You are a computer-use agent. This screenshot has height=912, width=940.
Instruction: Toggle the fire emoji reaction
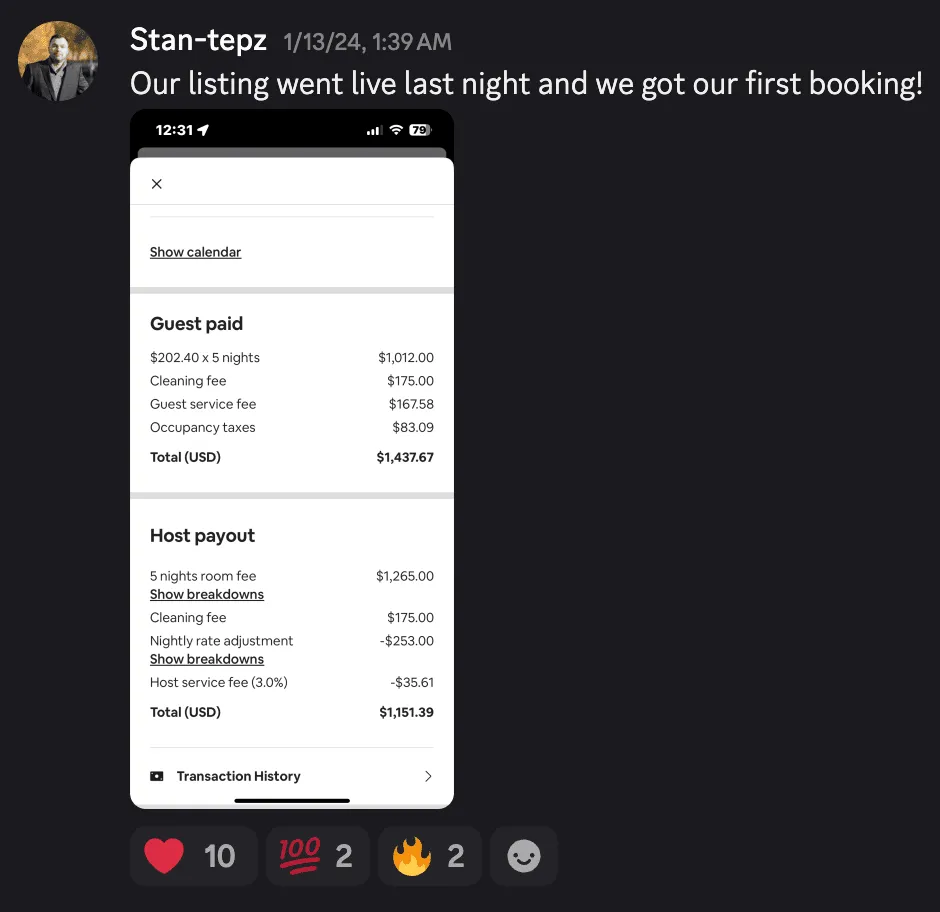(x=429, y=856)
